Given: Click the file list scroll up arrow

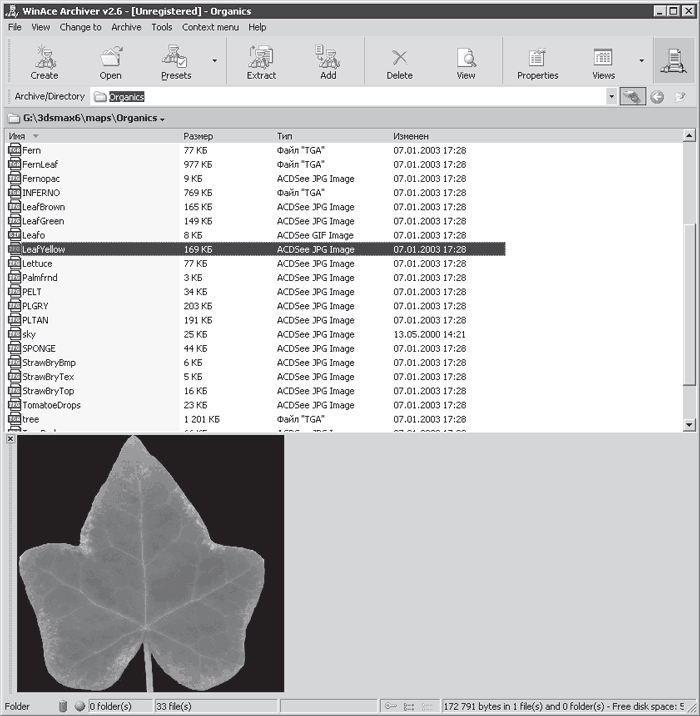Looking at the screenshot, I should click(x=689, y=136).
